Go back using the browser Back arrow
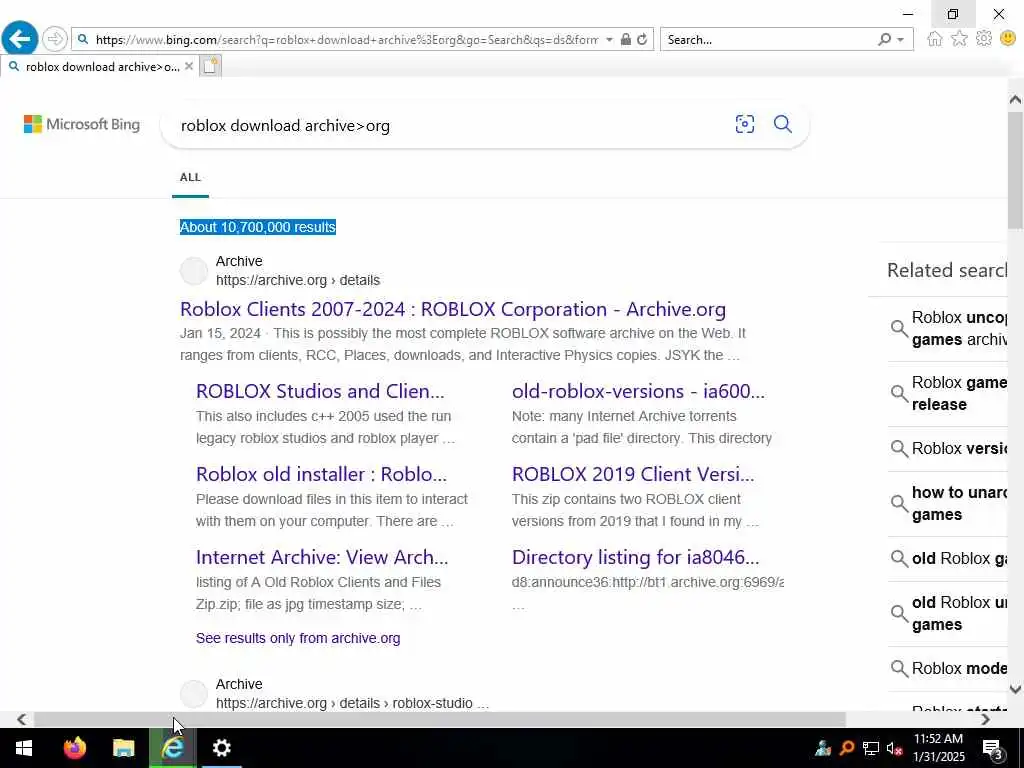This screenshot has width=1024, height=768. pyautogui.click(x=20, y=39)
